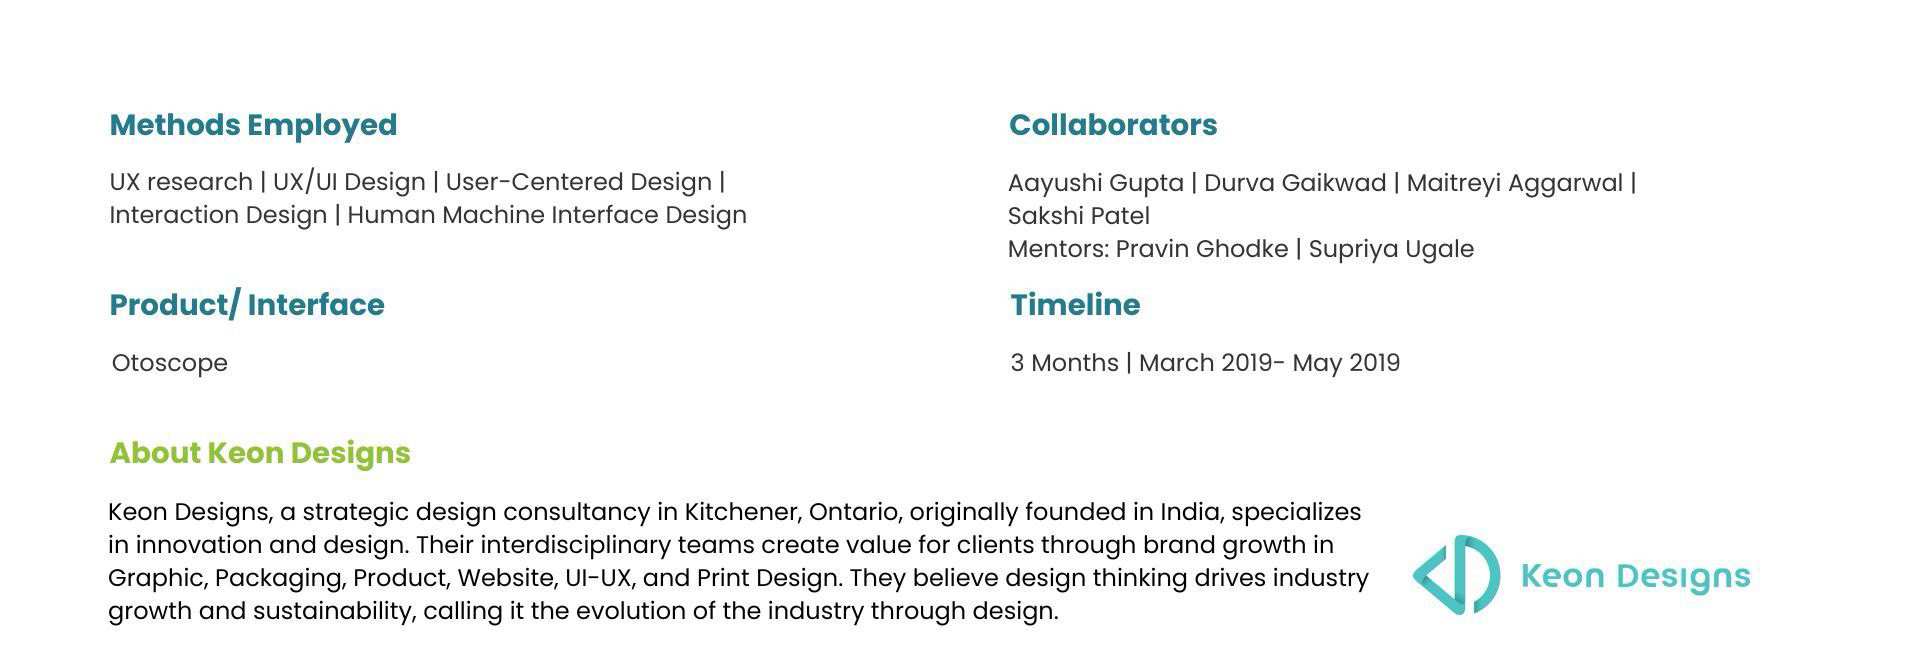
Task: Click the name Sakshi Patel
Action: coord(1078,216)
